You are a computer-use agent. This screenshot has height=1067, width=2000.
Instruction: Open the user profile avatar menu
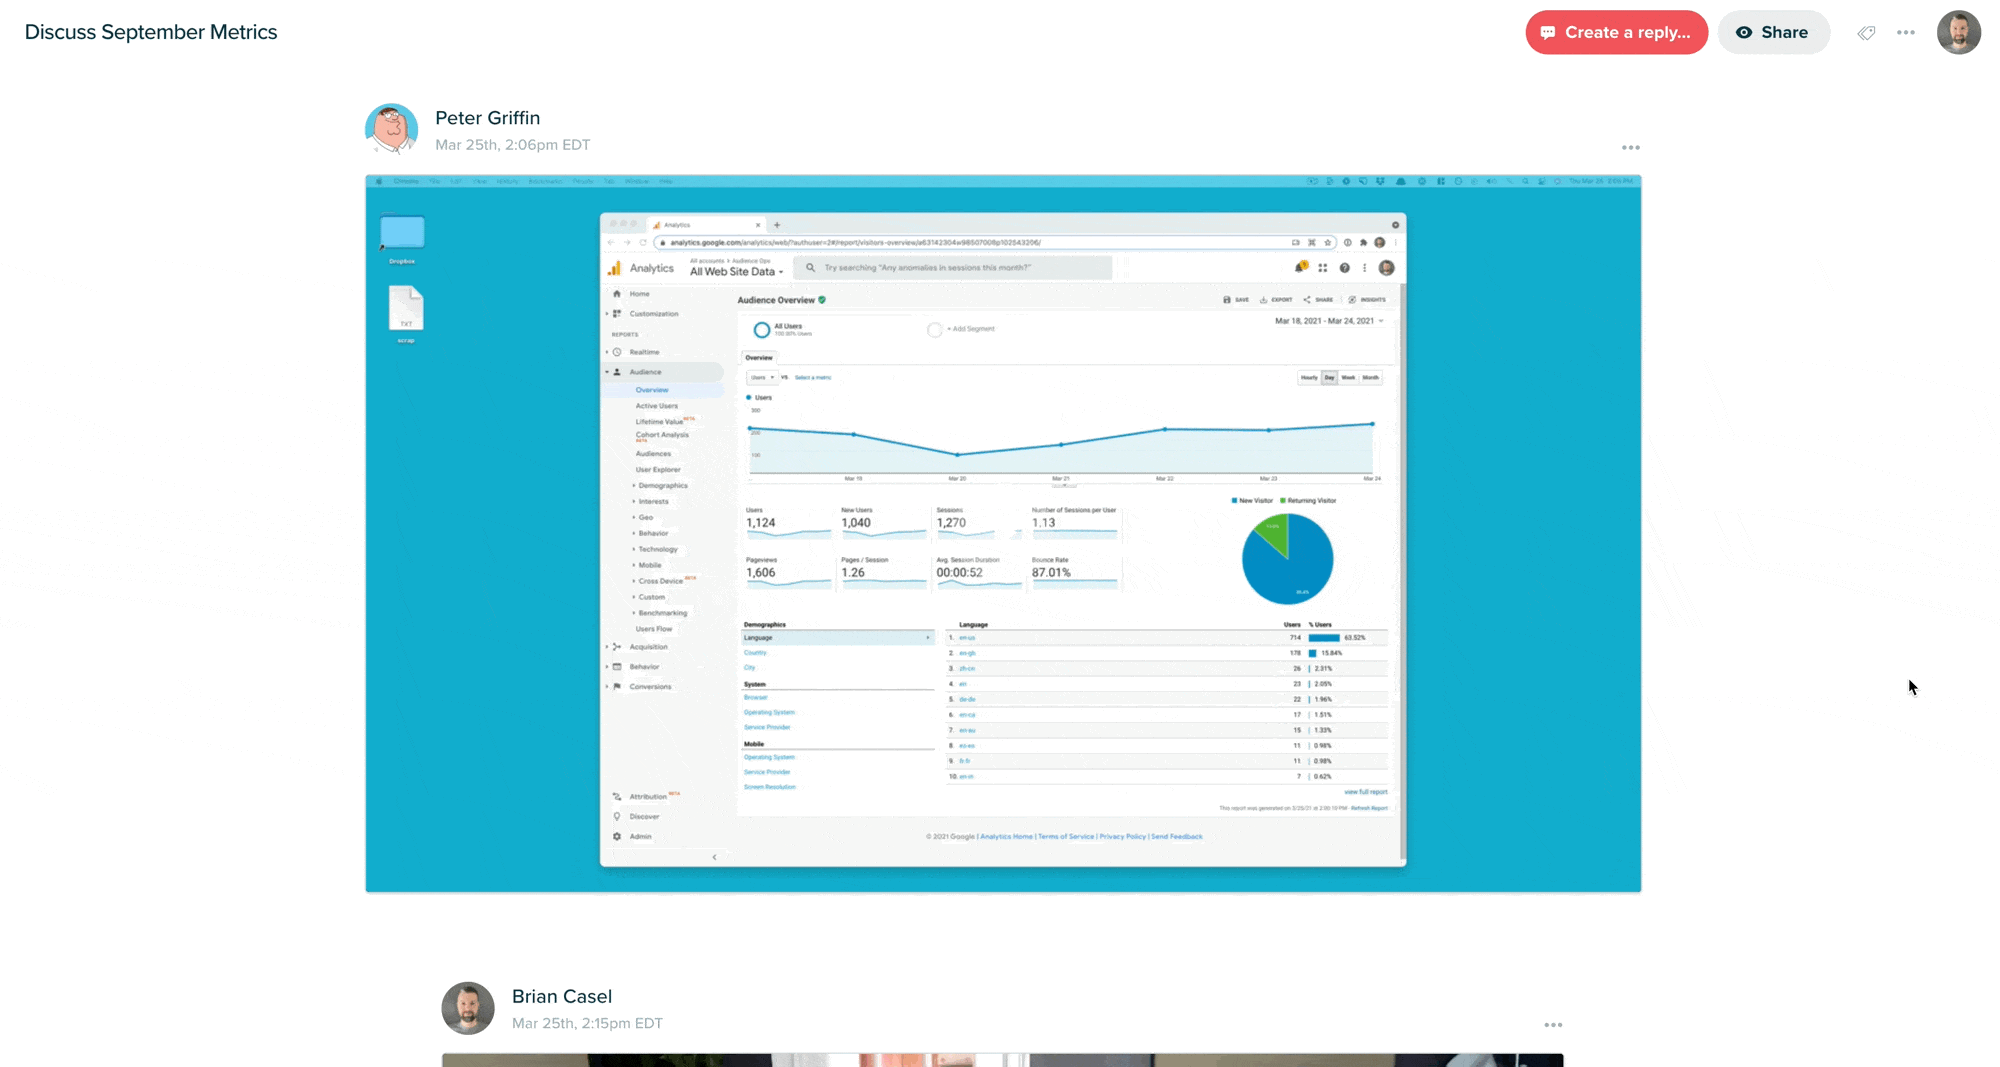(x=1958, y=33)
